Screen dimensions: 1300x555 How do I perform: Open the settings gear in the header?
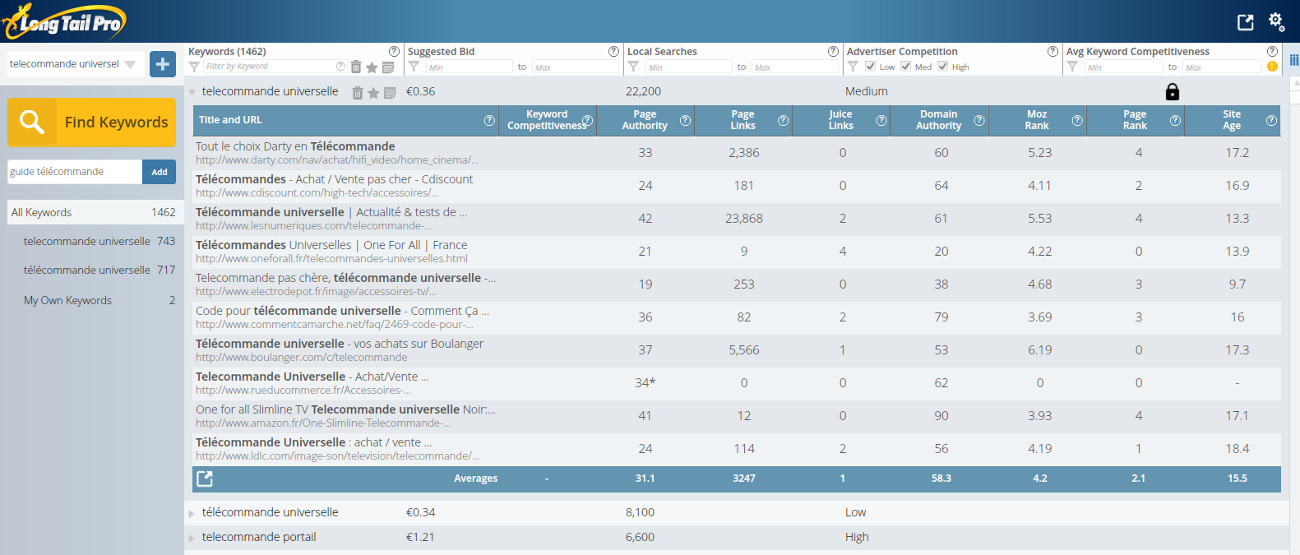(1276, 22)
